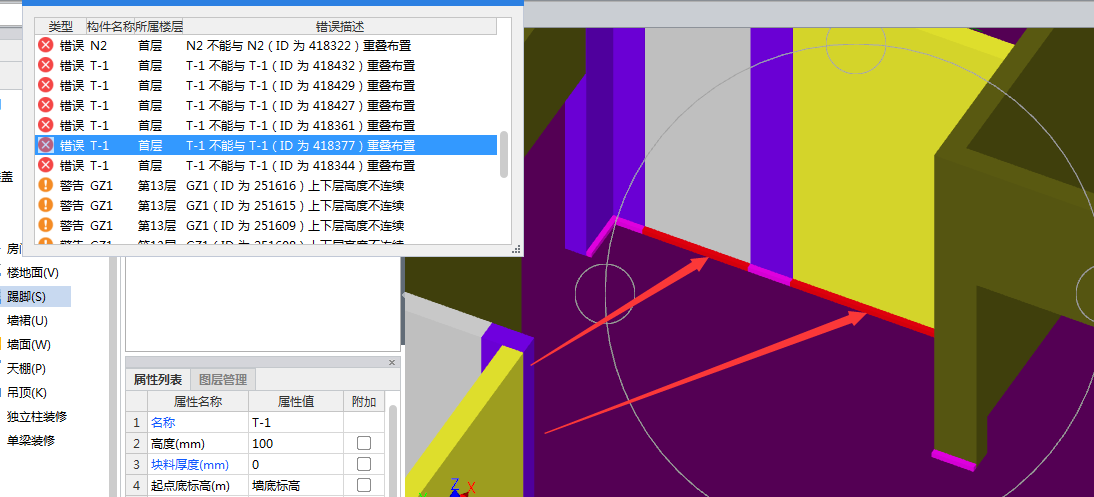
Task: Click the error icon for ID 418361 row
Action: point(45,125)
